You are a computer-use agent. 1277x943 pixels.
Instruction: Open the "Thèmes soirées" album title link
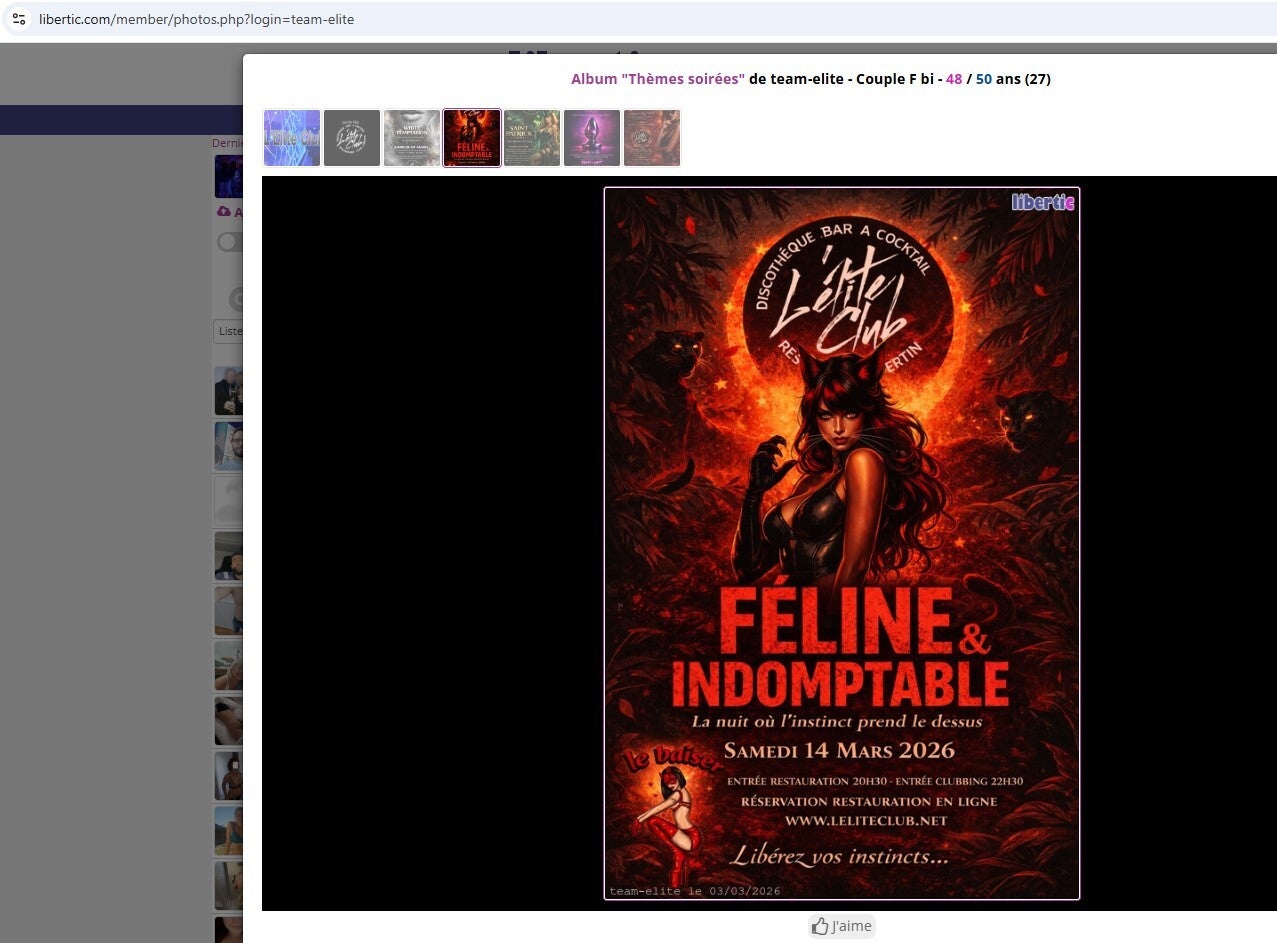(658, 79)
